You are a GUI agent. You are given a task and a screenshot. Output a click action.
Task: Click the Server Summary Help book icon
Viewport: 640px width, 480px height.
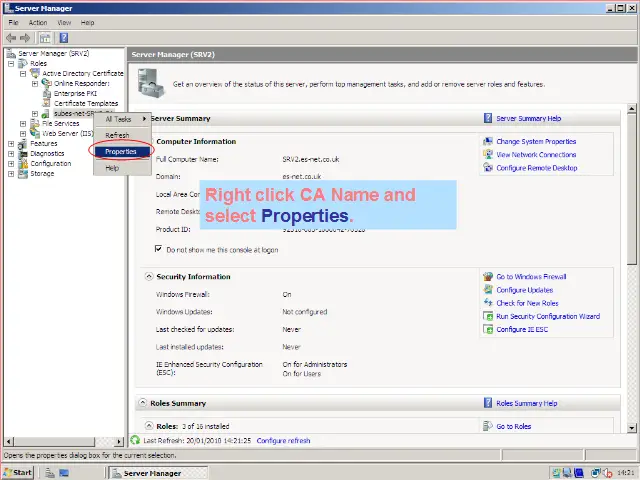click(x=488, y=118)
